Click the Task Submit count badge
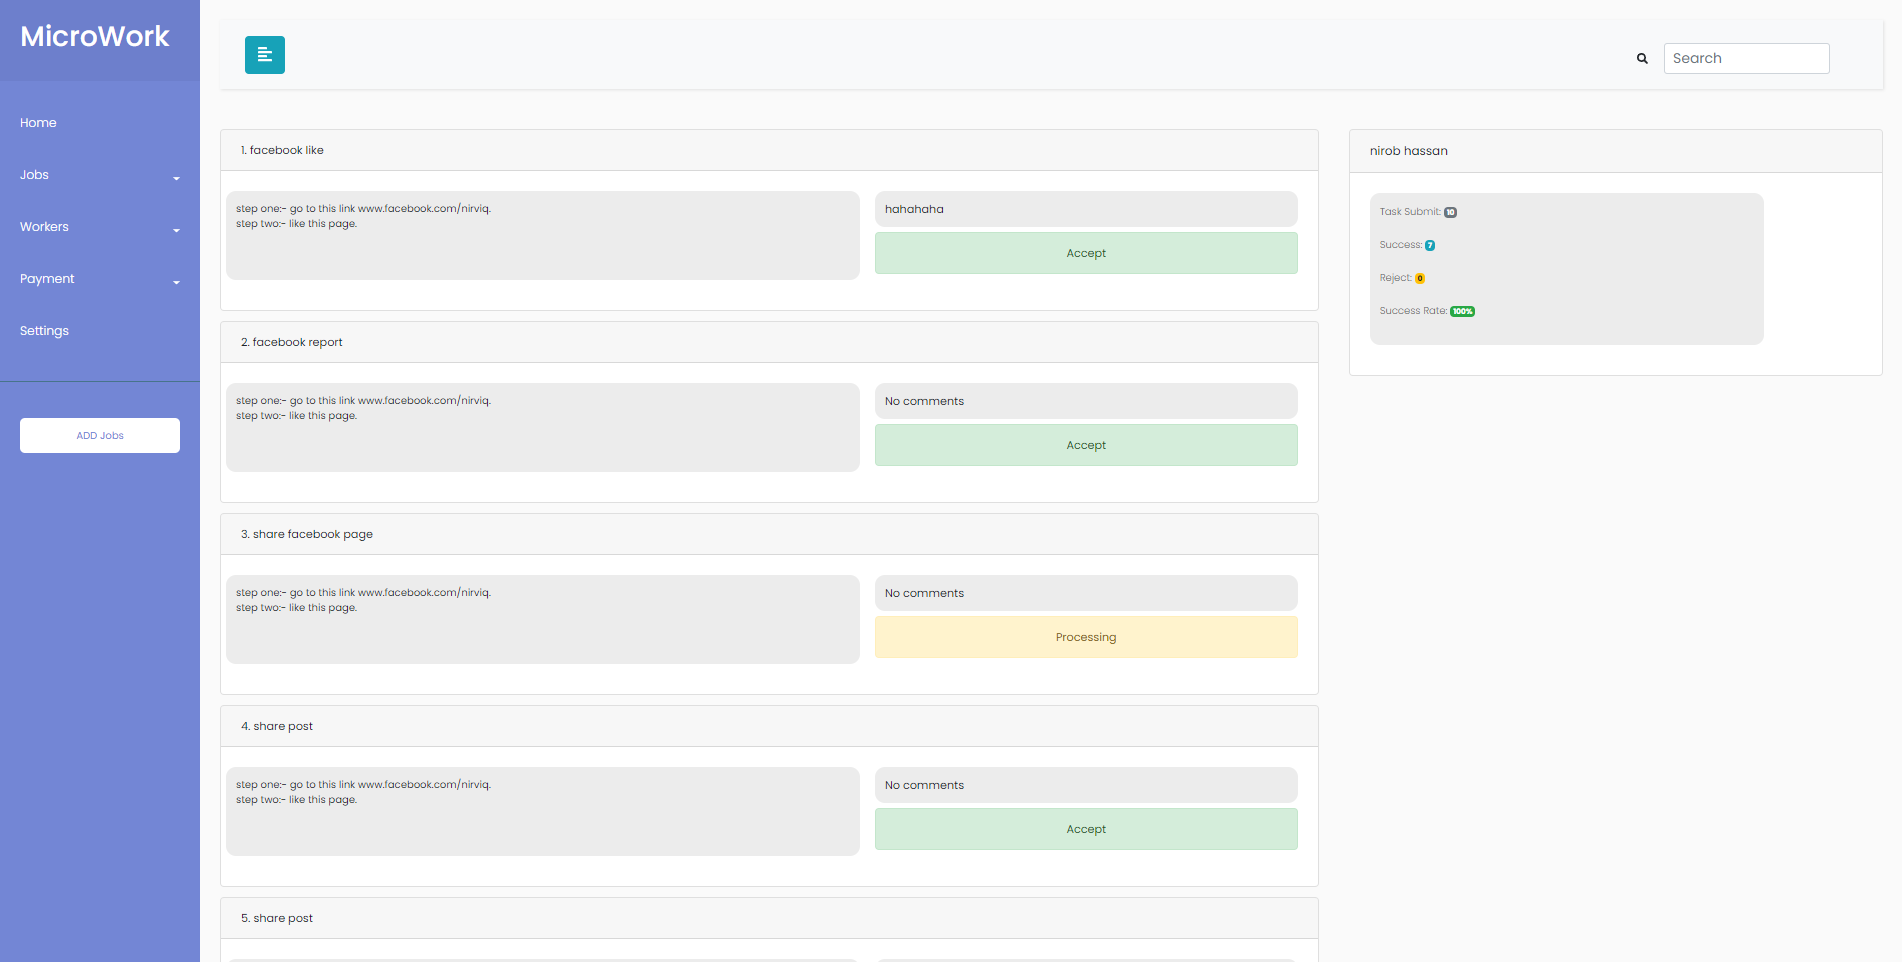Viewport: 1902px width, 962px height. [x=1451, y=212]
